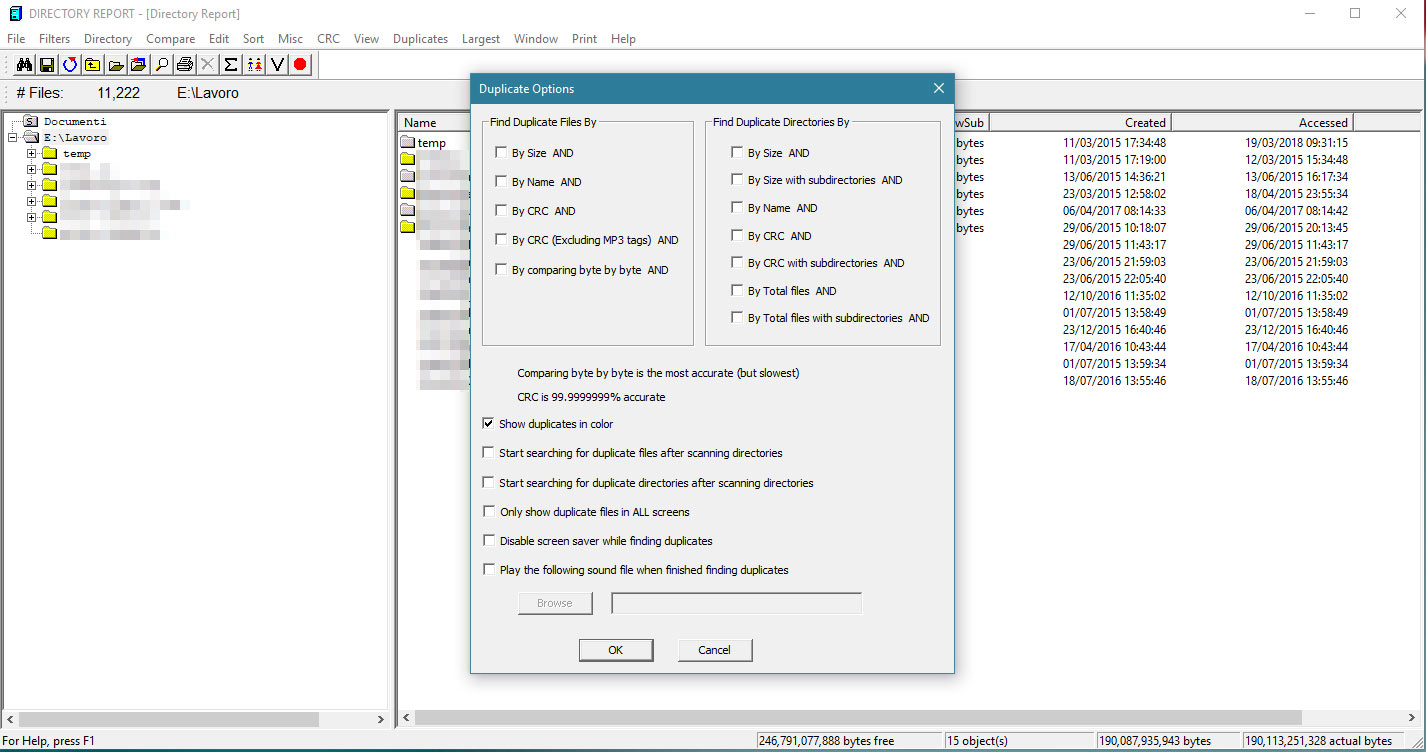Collapse the E:\Lavoro tree node

[13, 138]
